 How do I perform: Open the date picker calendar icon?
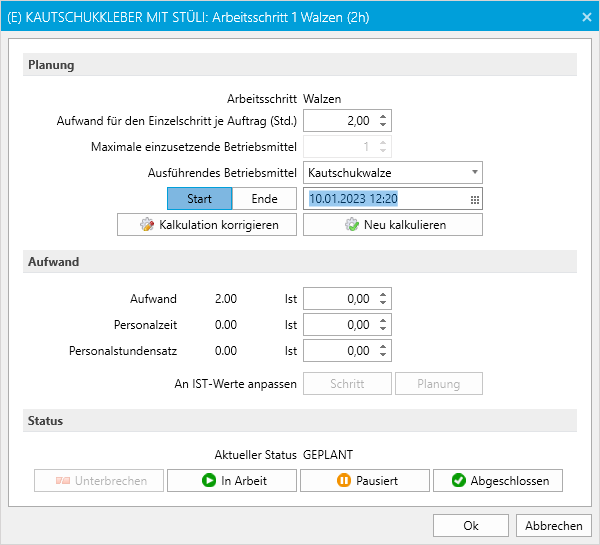(474, 200)
